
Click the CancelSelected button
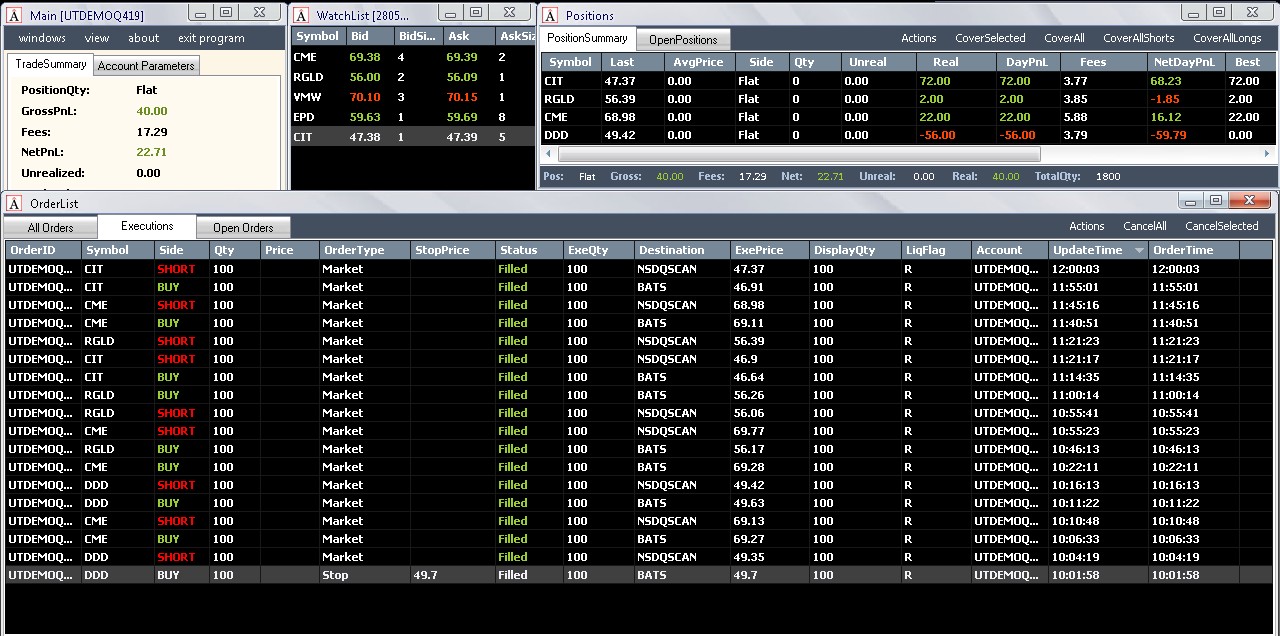click(x=1221, y=226)
